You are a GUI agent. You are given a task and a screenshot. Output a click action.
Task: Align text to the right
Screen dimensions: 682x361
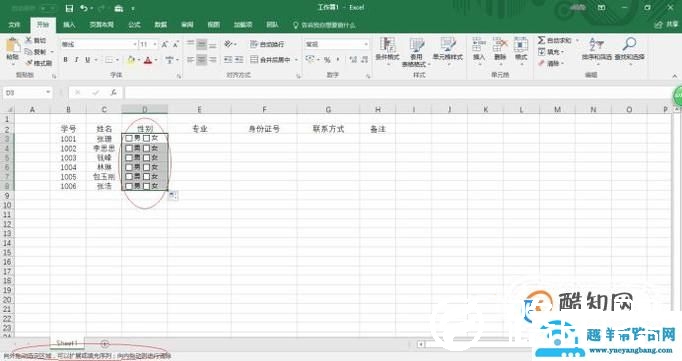click(x=212, y=60)
